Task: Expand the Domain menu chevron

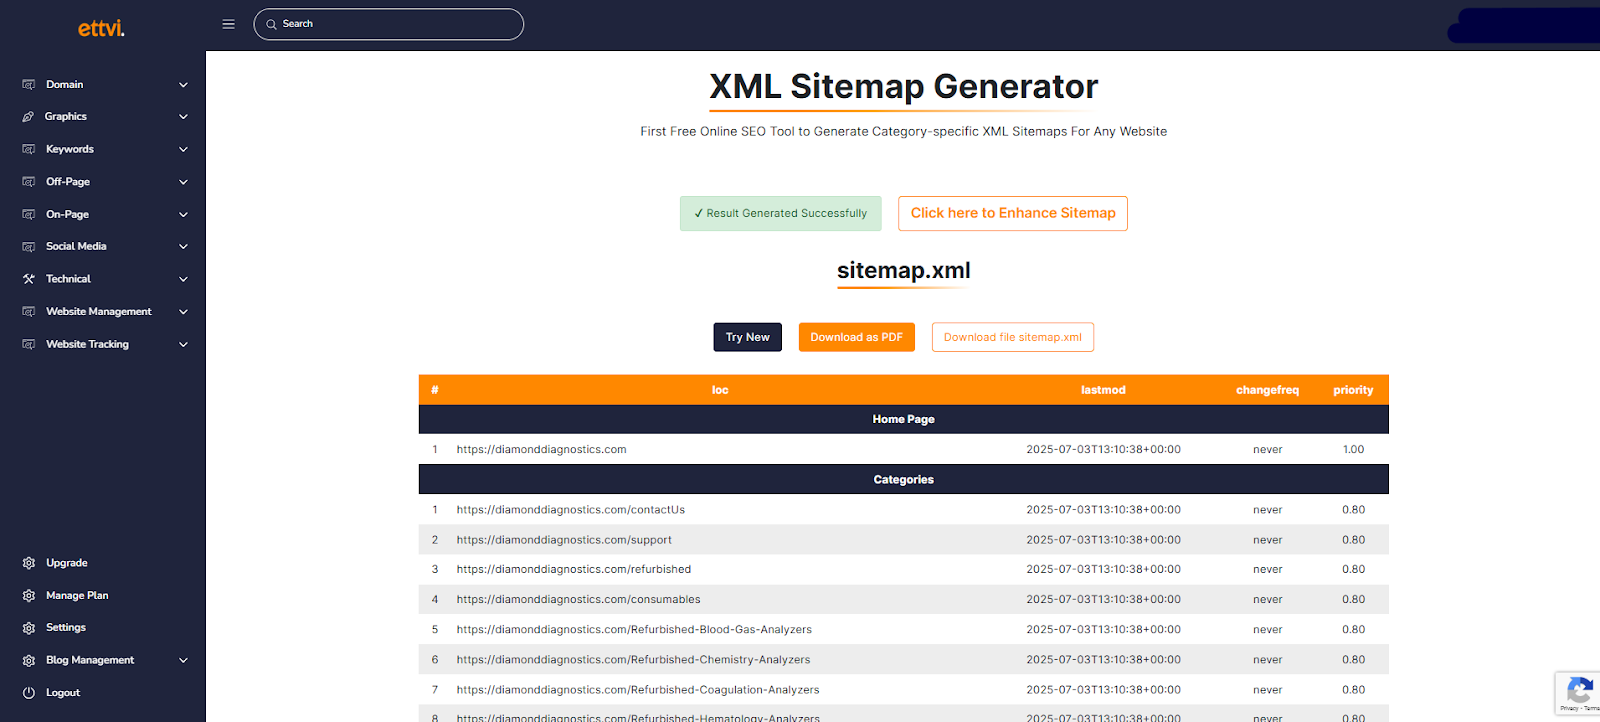Action: pyautogui.click(x=183, y=85)
